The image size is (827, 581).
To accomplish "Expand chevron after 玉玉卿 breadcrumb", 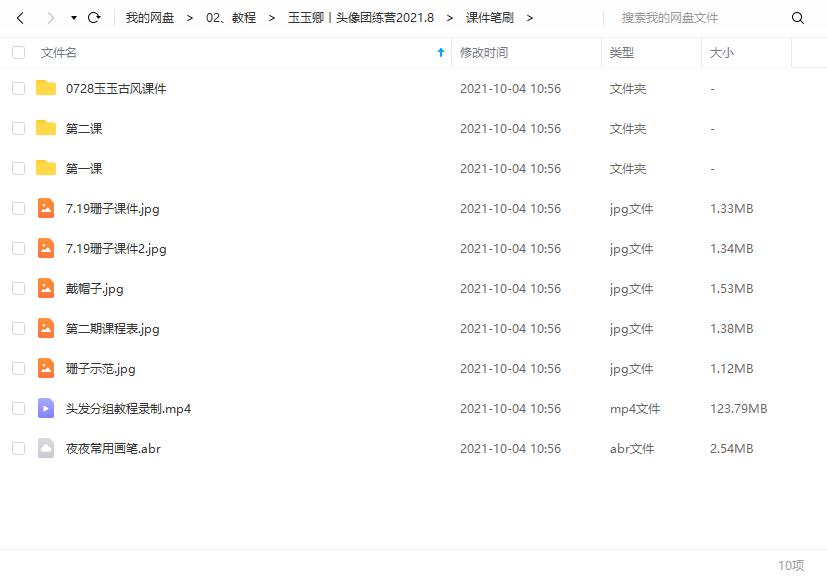I will tap(449, 18).
